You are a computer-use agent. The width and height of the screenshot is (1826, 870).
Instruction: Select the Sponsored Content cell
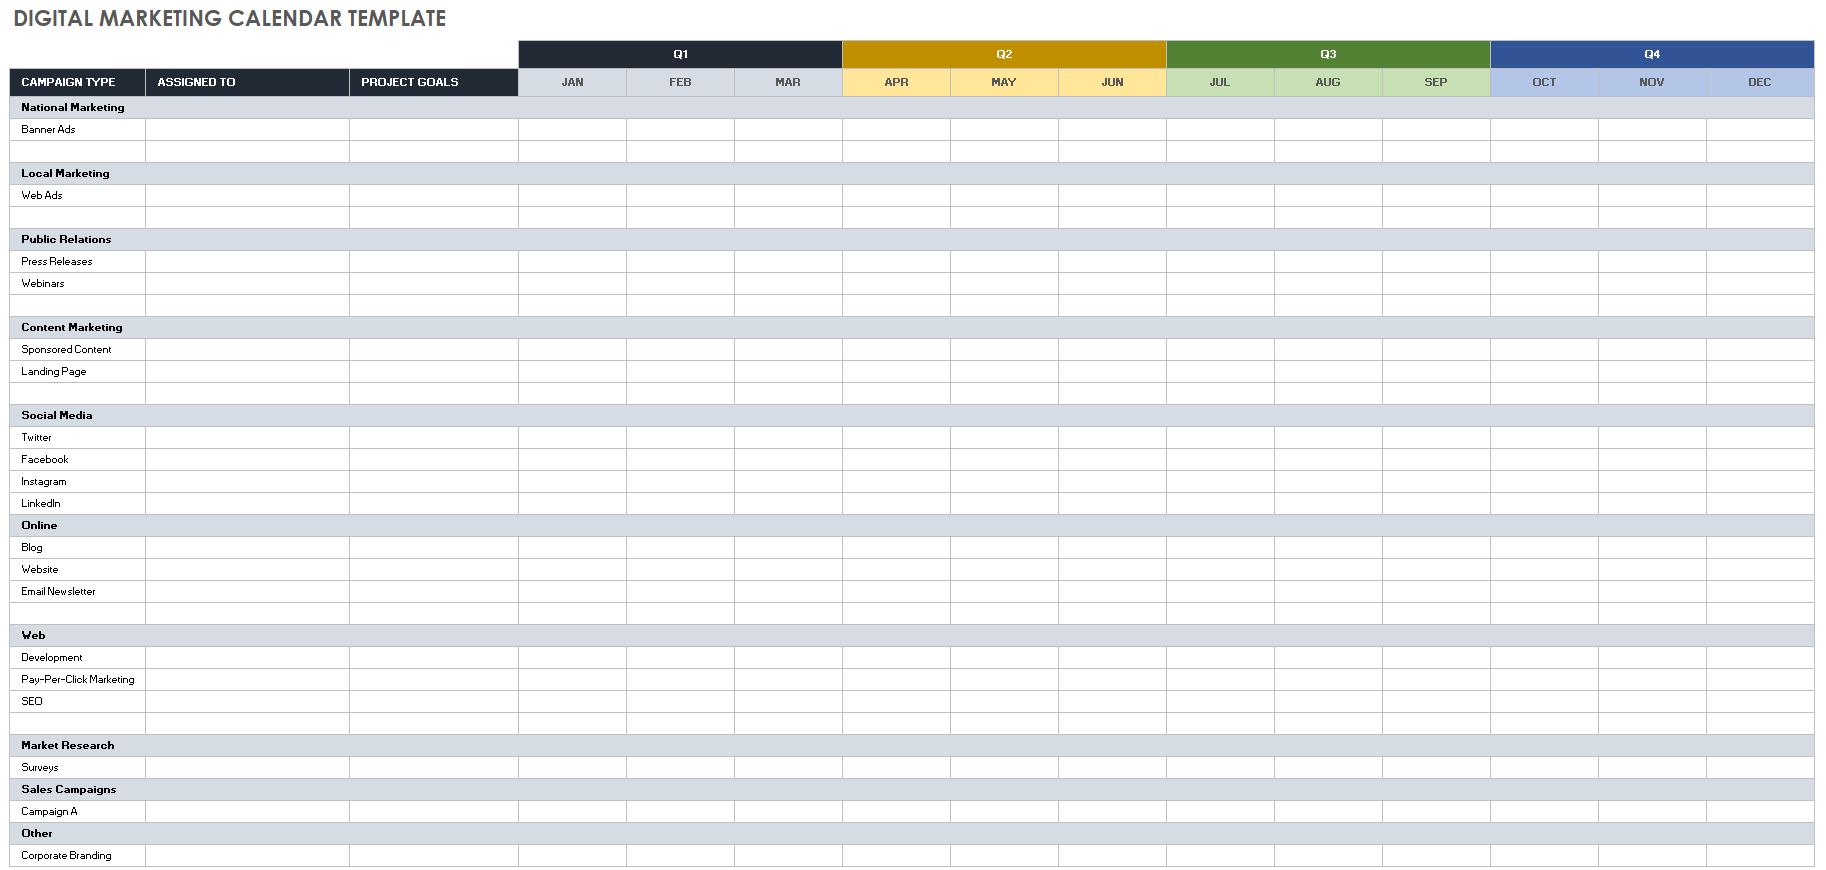pyautogui.click(x=77, y=349)
